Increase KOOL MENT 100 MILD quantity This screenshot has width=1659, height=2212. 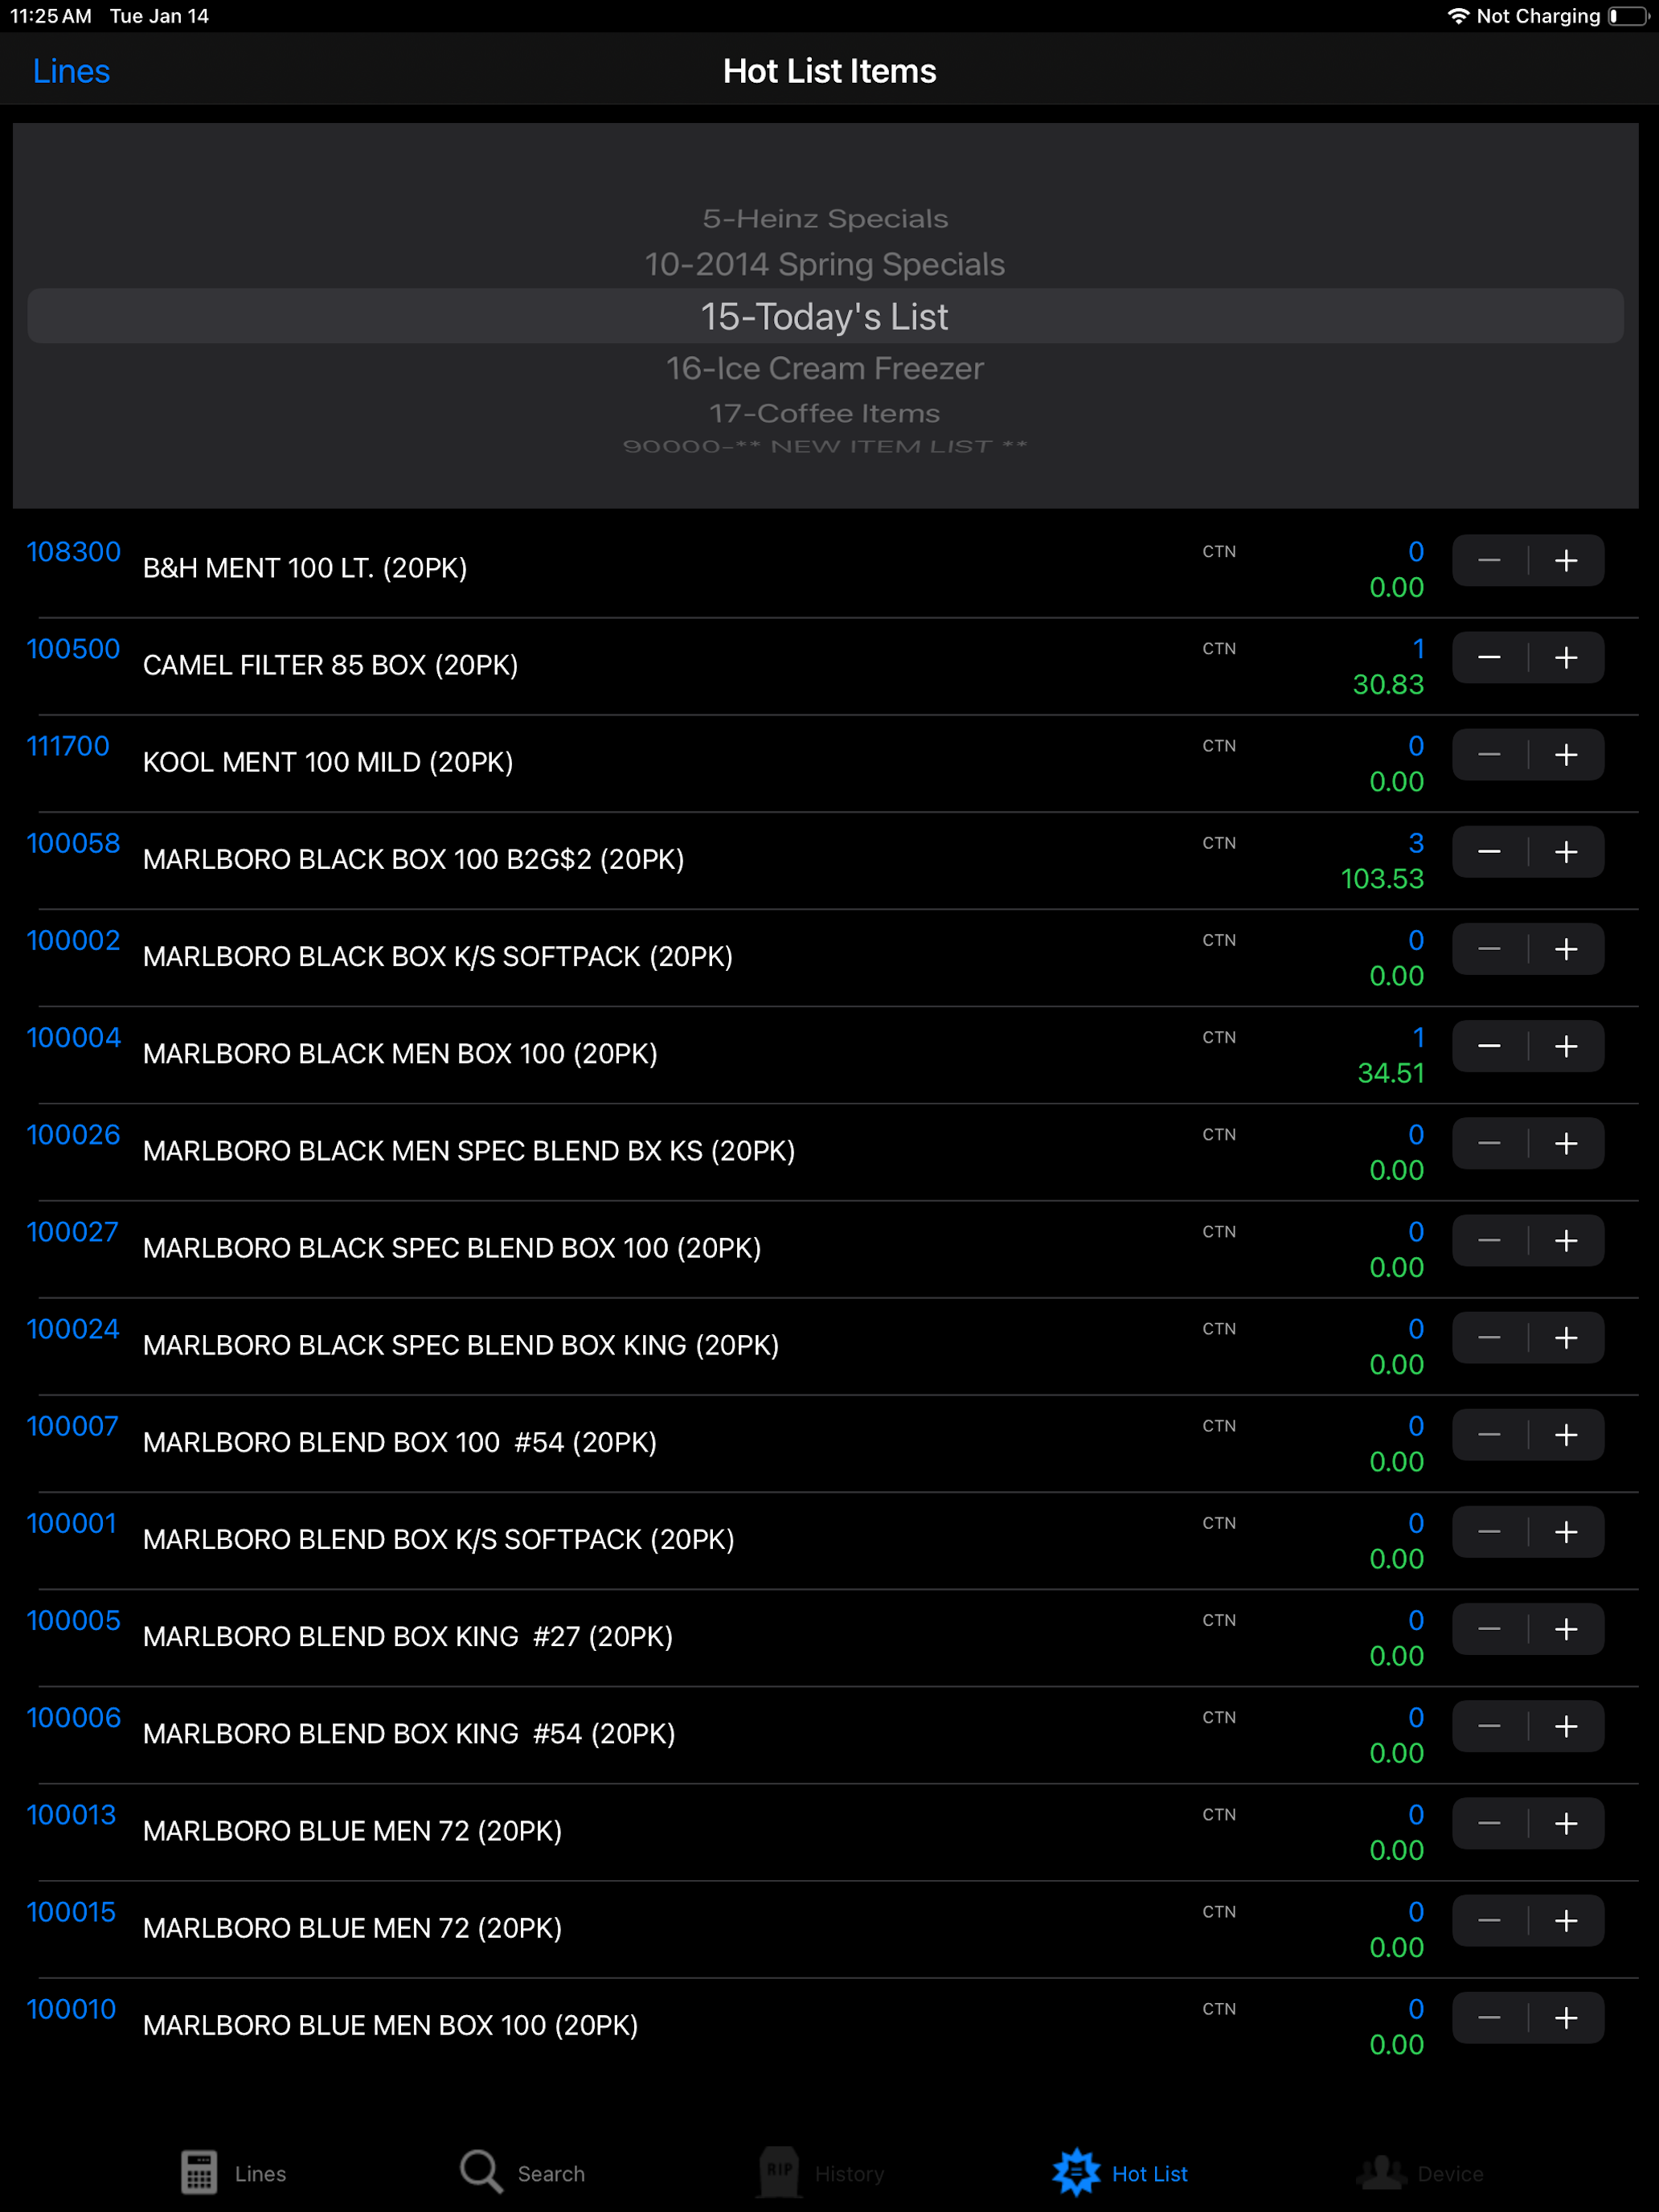1566,755
